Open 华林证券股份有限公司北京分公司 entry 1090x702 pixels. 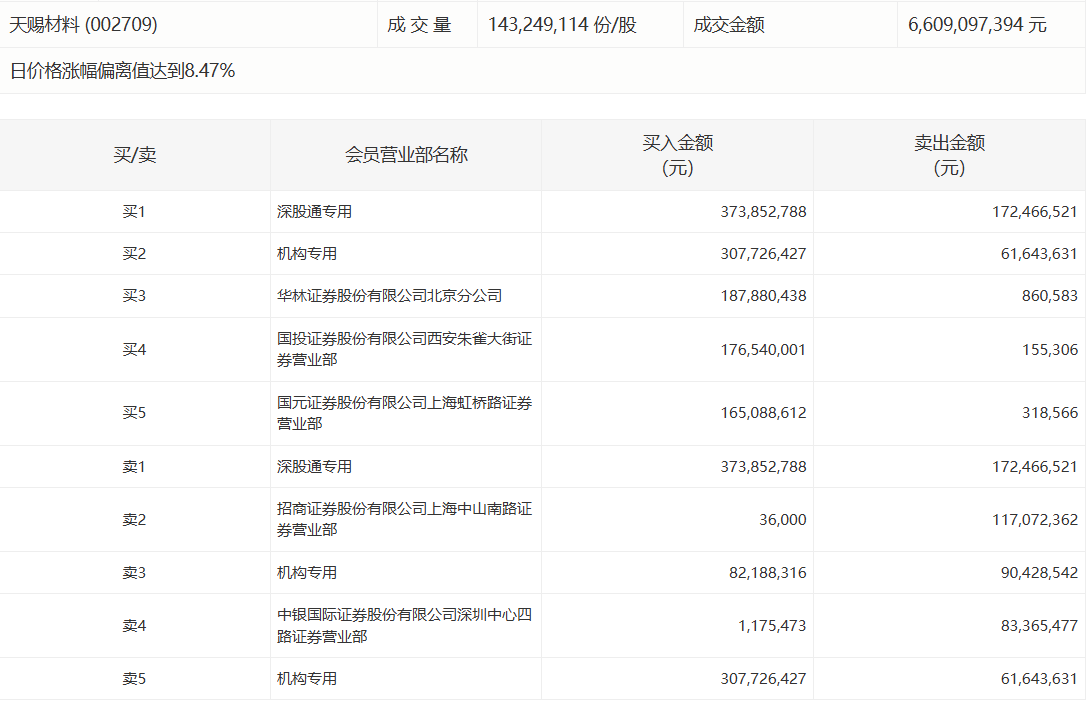[x=389, y=296]
